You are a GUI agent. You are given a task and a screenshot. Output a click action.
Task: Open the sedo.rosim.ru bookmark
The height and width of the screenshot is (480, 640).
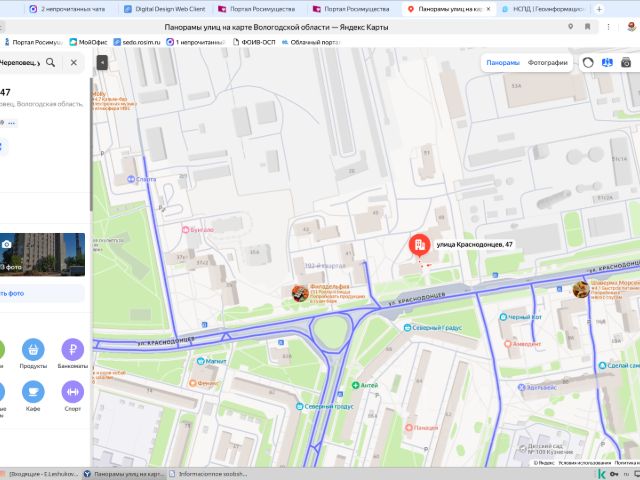[137, 42]
